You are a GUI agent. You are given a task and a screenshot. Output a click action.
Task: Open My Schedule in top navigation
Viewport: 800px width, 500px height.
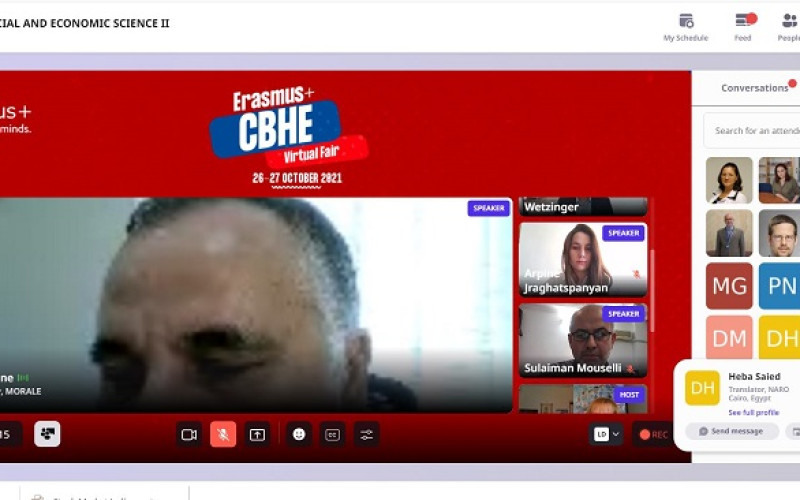tap(685, 27)
